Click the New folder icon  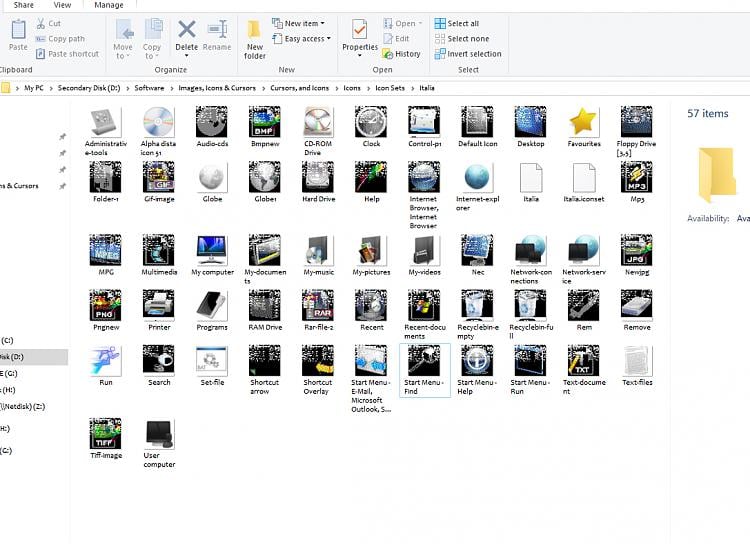click(254, 30)
